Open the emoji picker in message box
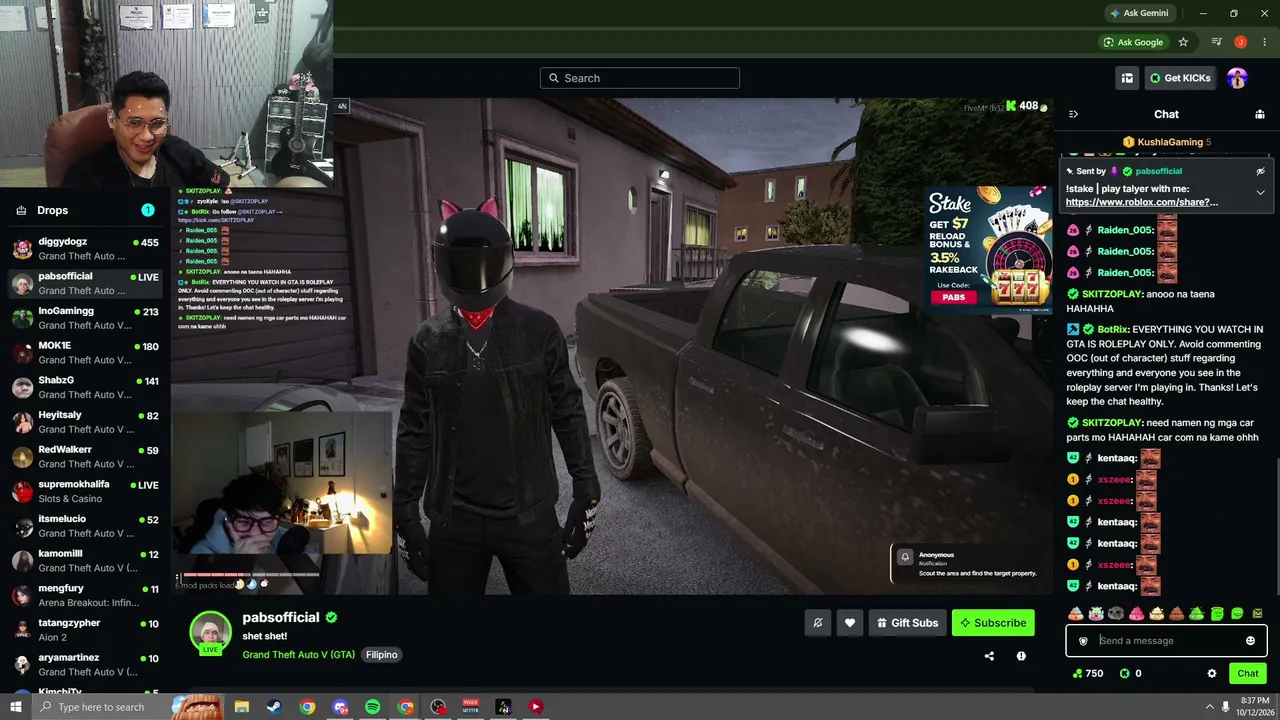The height and width of the screenshot is (720, 1280). [x=1250, y=641]
